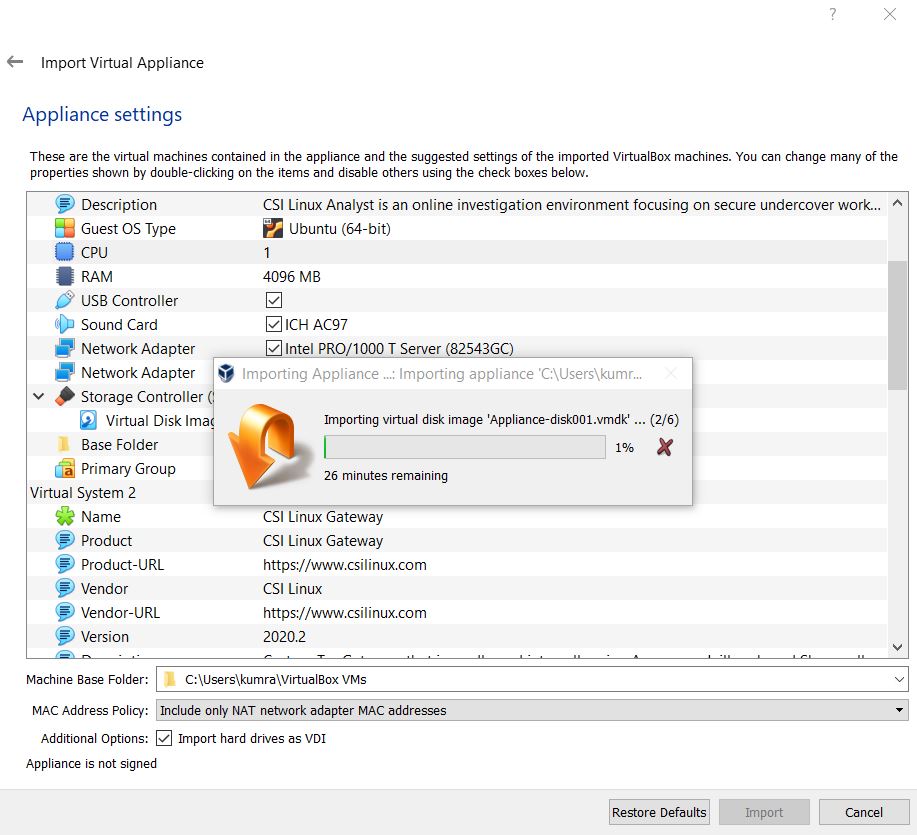Cancel import with the red X icon
The image size is (917, 835).
pos(664,447)
